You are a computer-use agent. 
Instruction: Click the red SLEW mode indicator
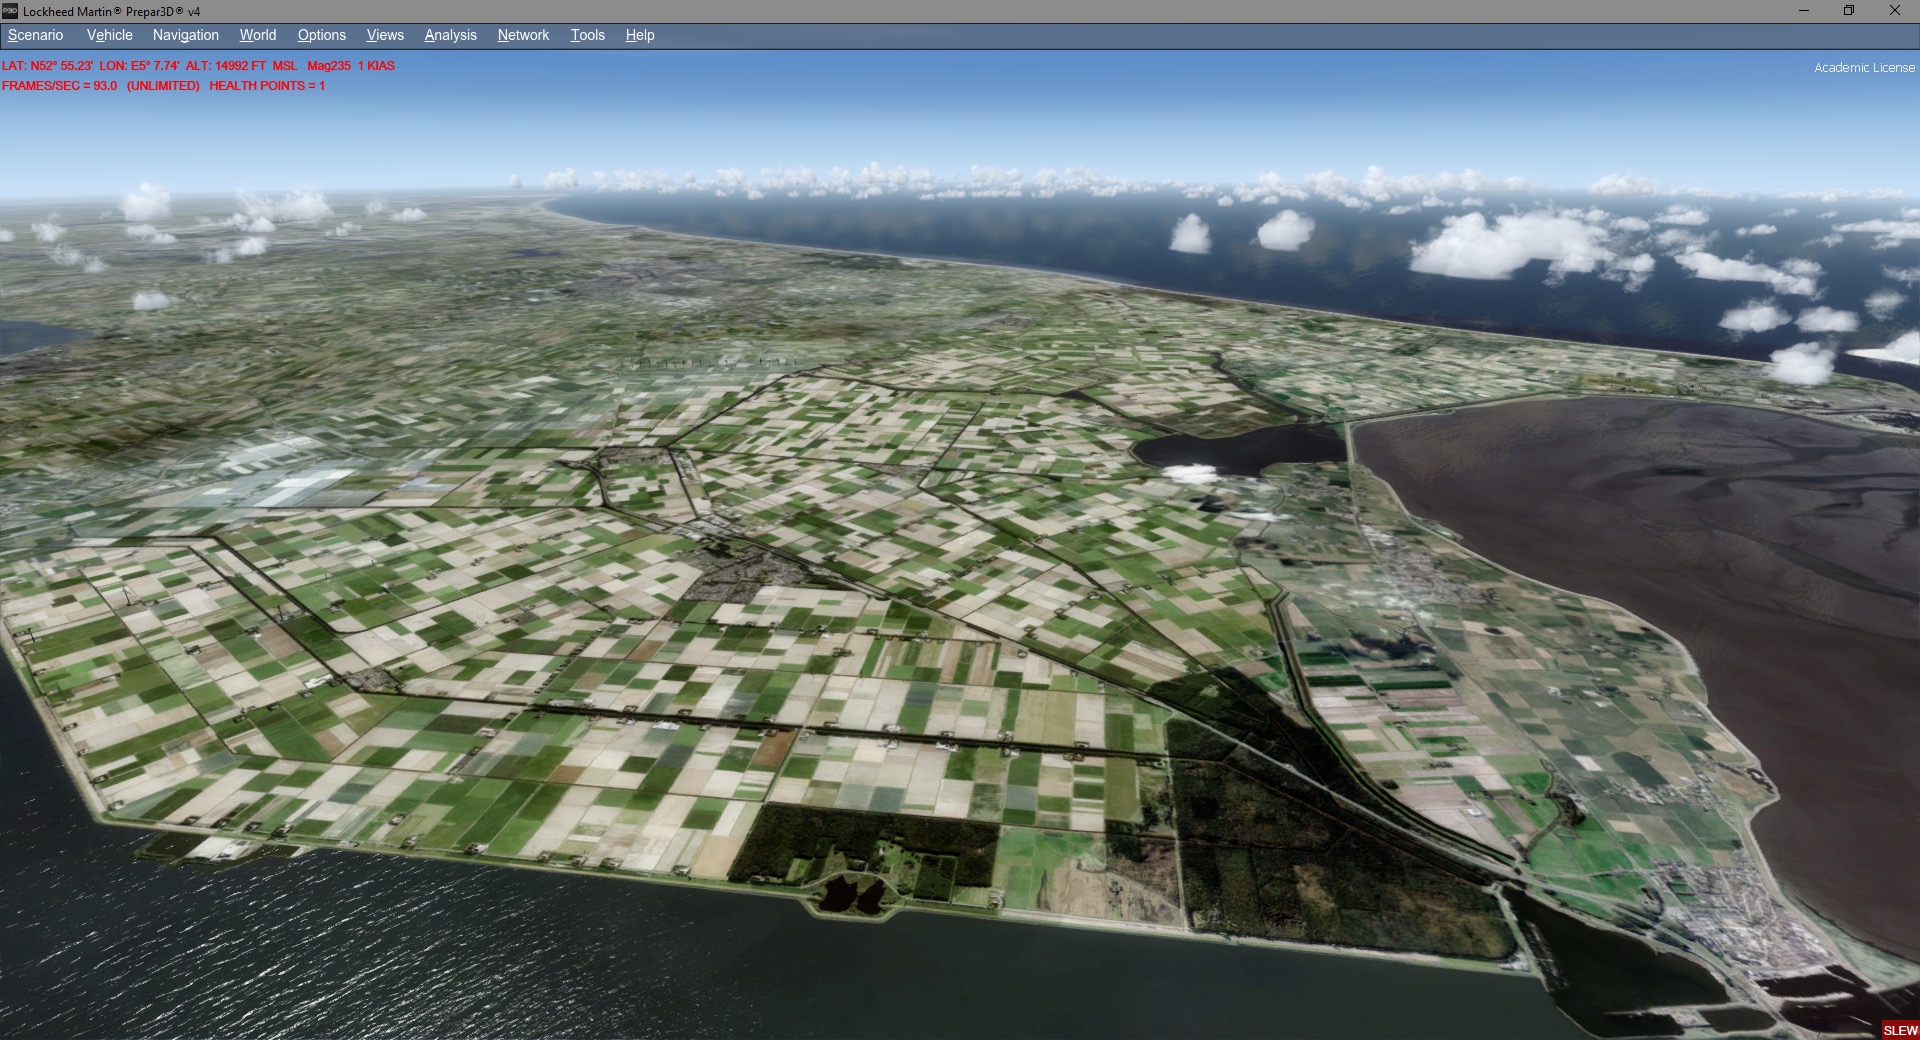point(1900,1030)
